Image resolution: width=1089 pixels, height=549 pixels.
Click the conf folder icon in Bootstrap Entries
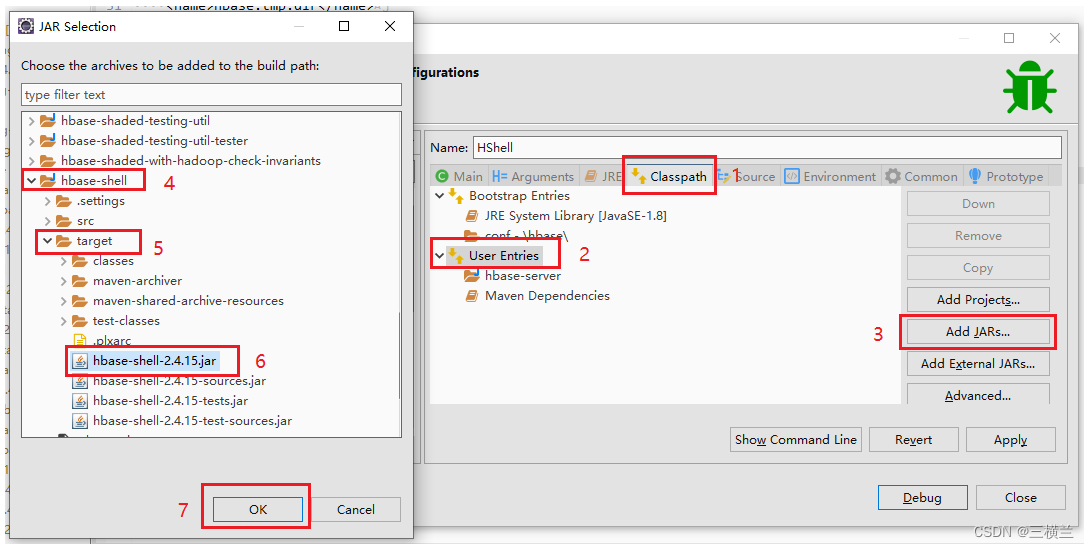point(472,236)
